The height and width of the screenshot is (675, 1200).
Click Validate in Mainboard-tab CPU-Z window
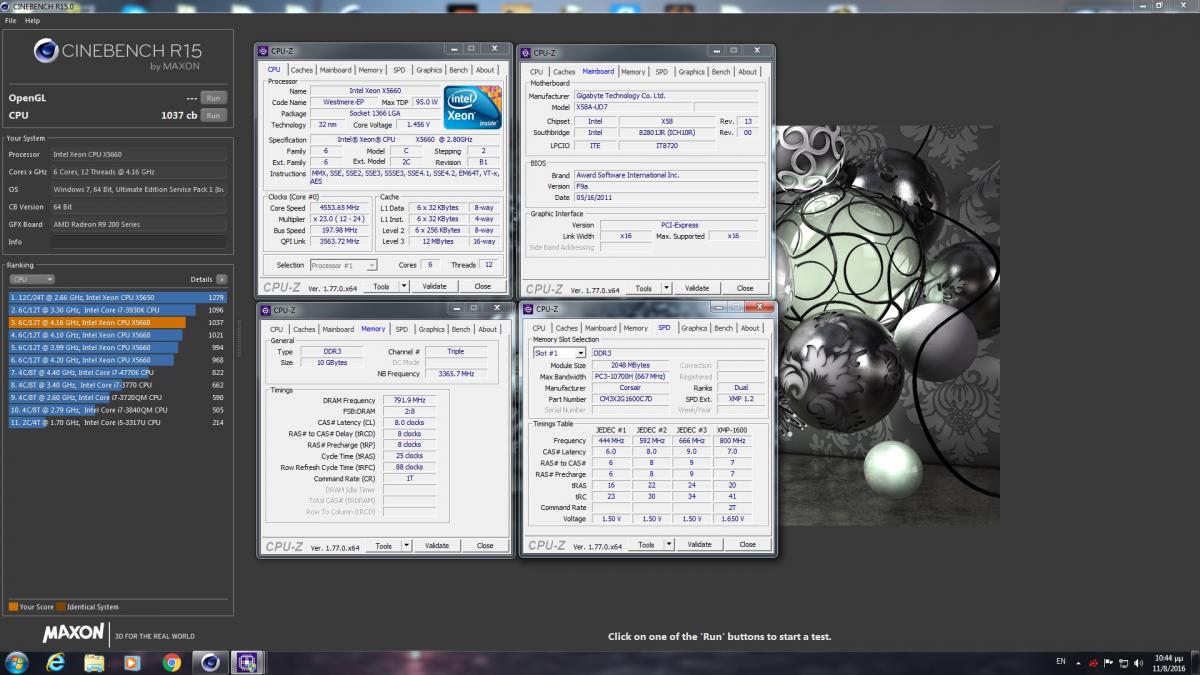click(x=697, y=288)
